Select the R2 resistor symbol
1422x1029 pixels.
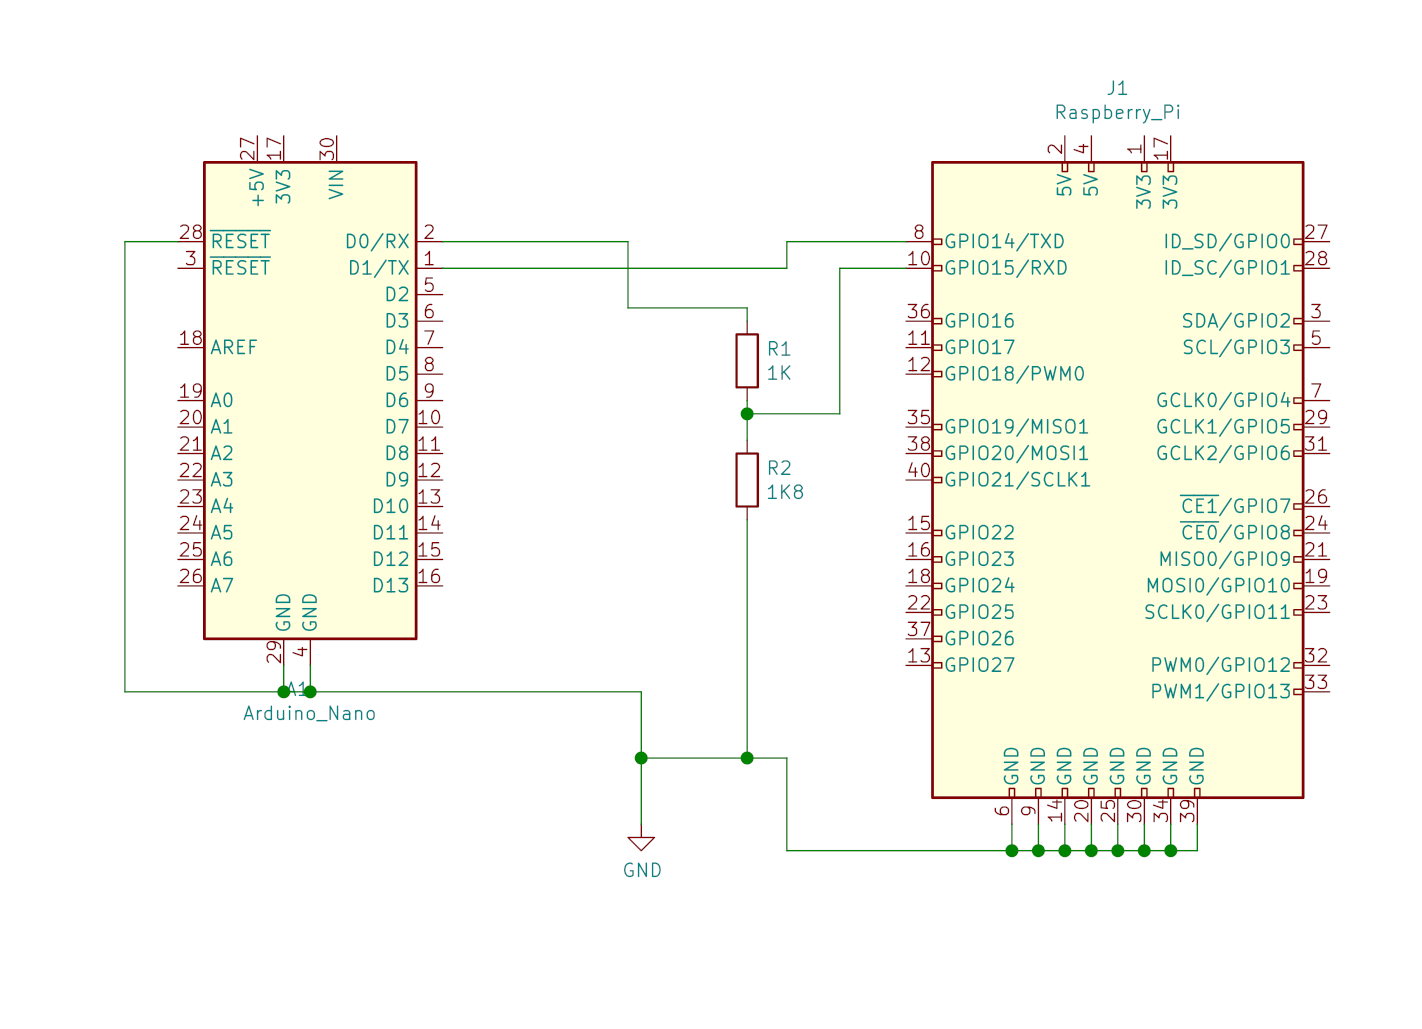pos(746,480)
